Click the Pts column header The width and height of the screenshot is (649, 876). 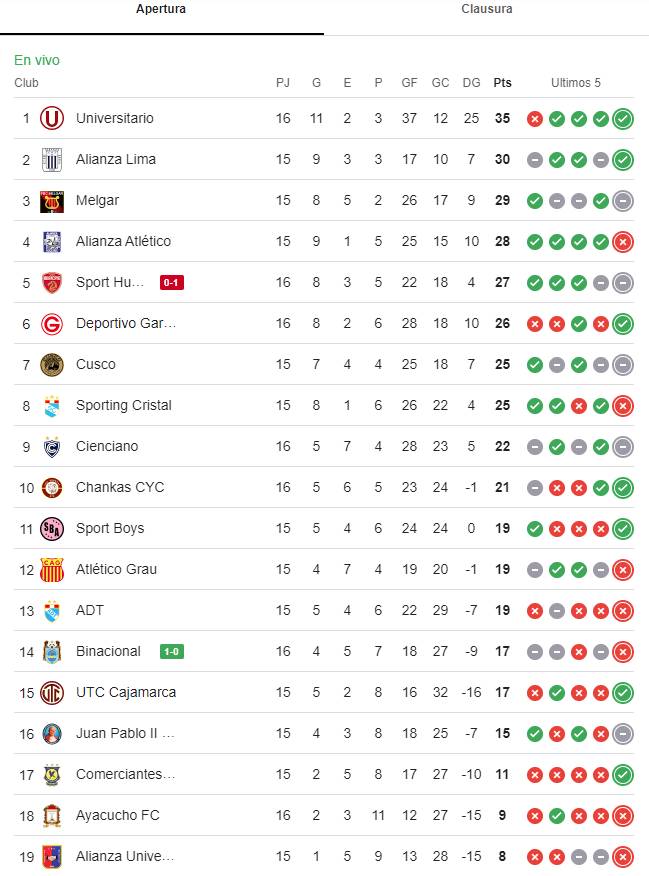pos(502,83)
